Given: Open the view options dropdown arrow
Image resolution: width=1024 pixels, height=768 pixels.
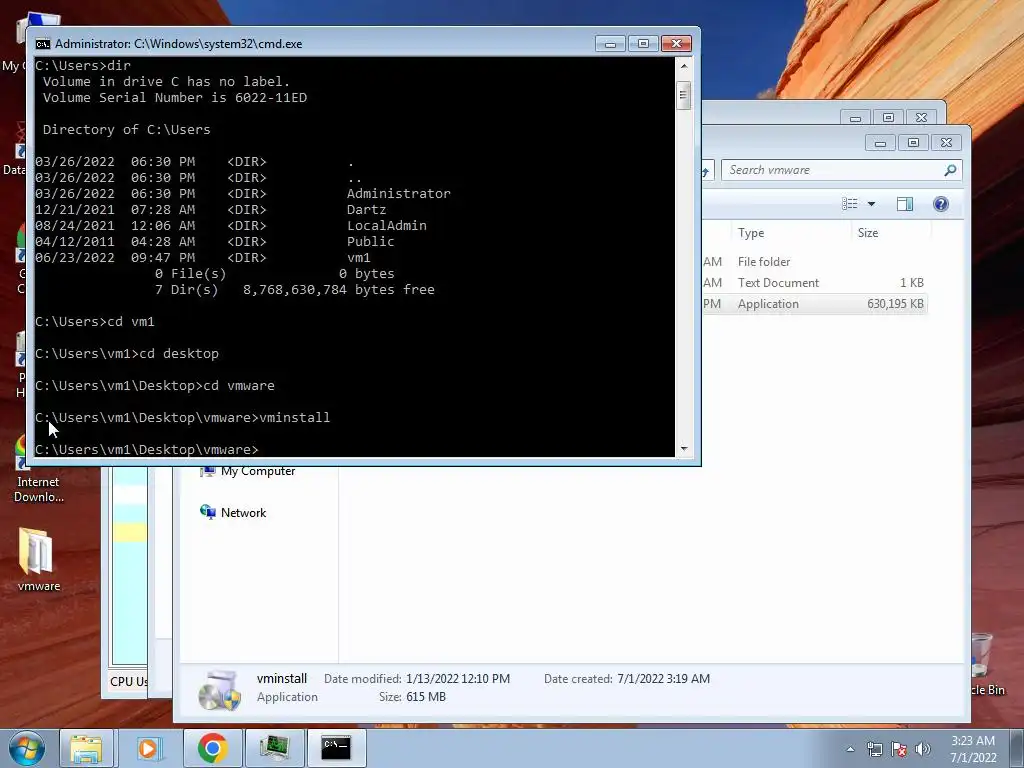Looking at the screenshot, I should (871, 204).
